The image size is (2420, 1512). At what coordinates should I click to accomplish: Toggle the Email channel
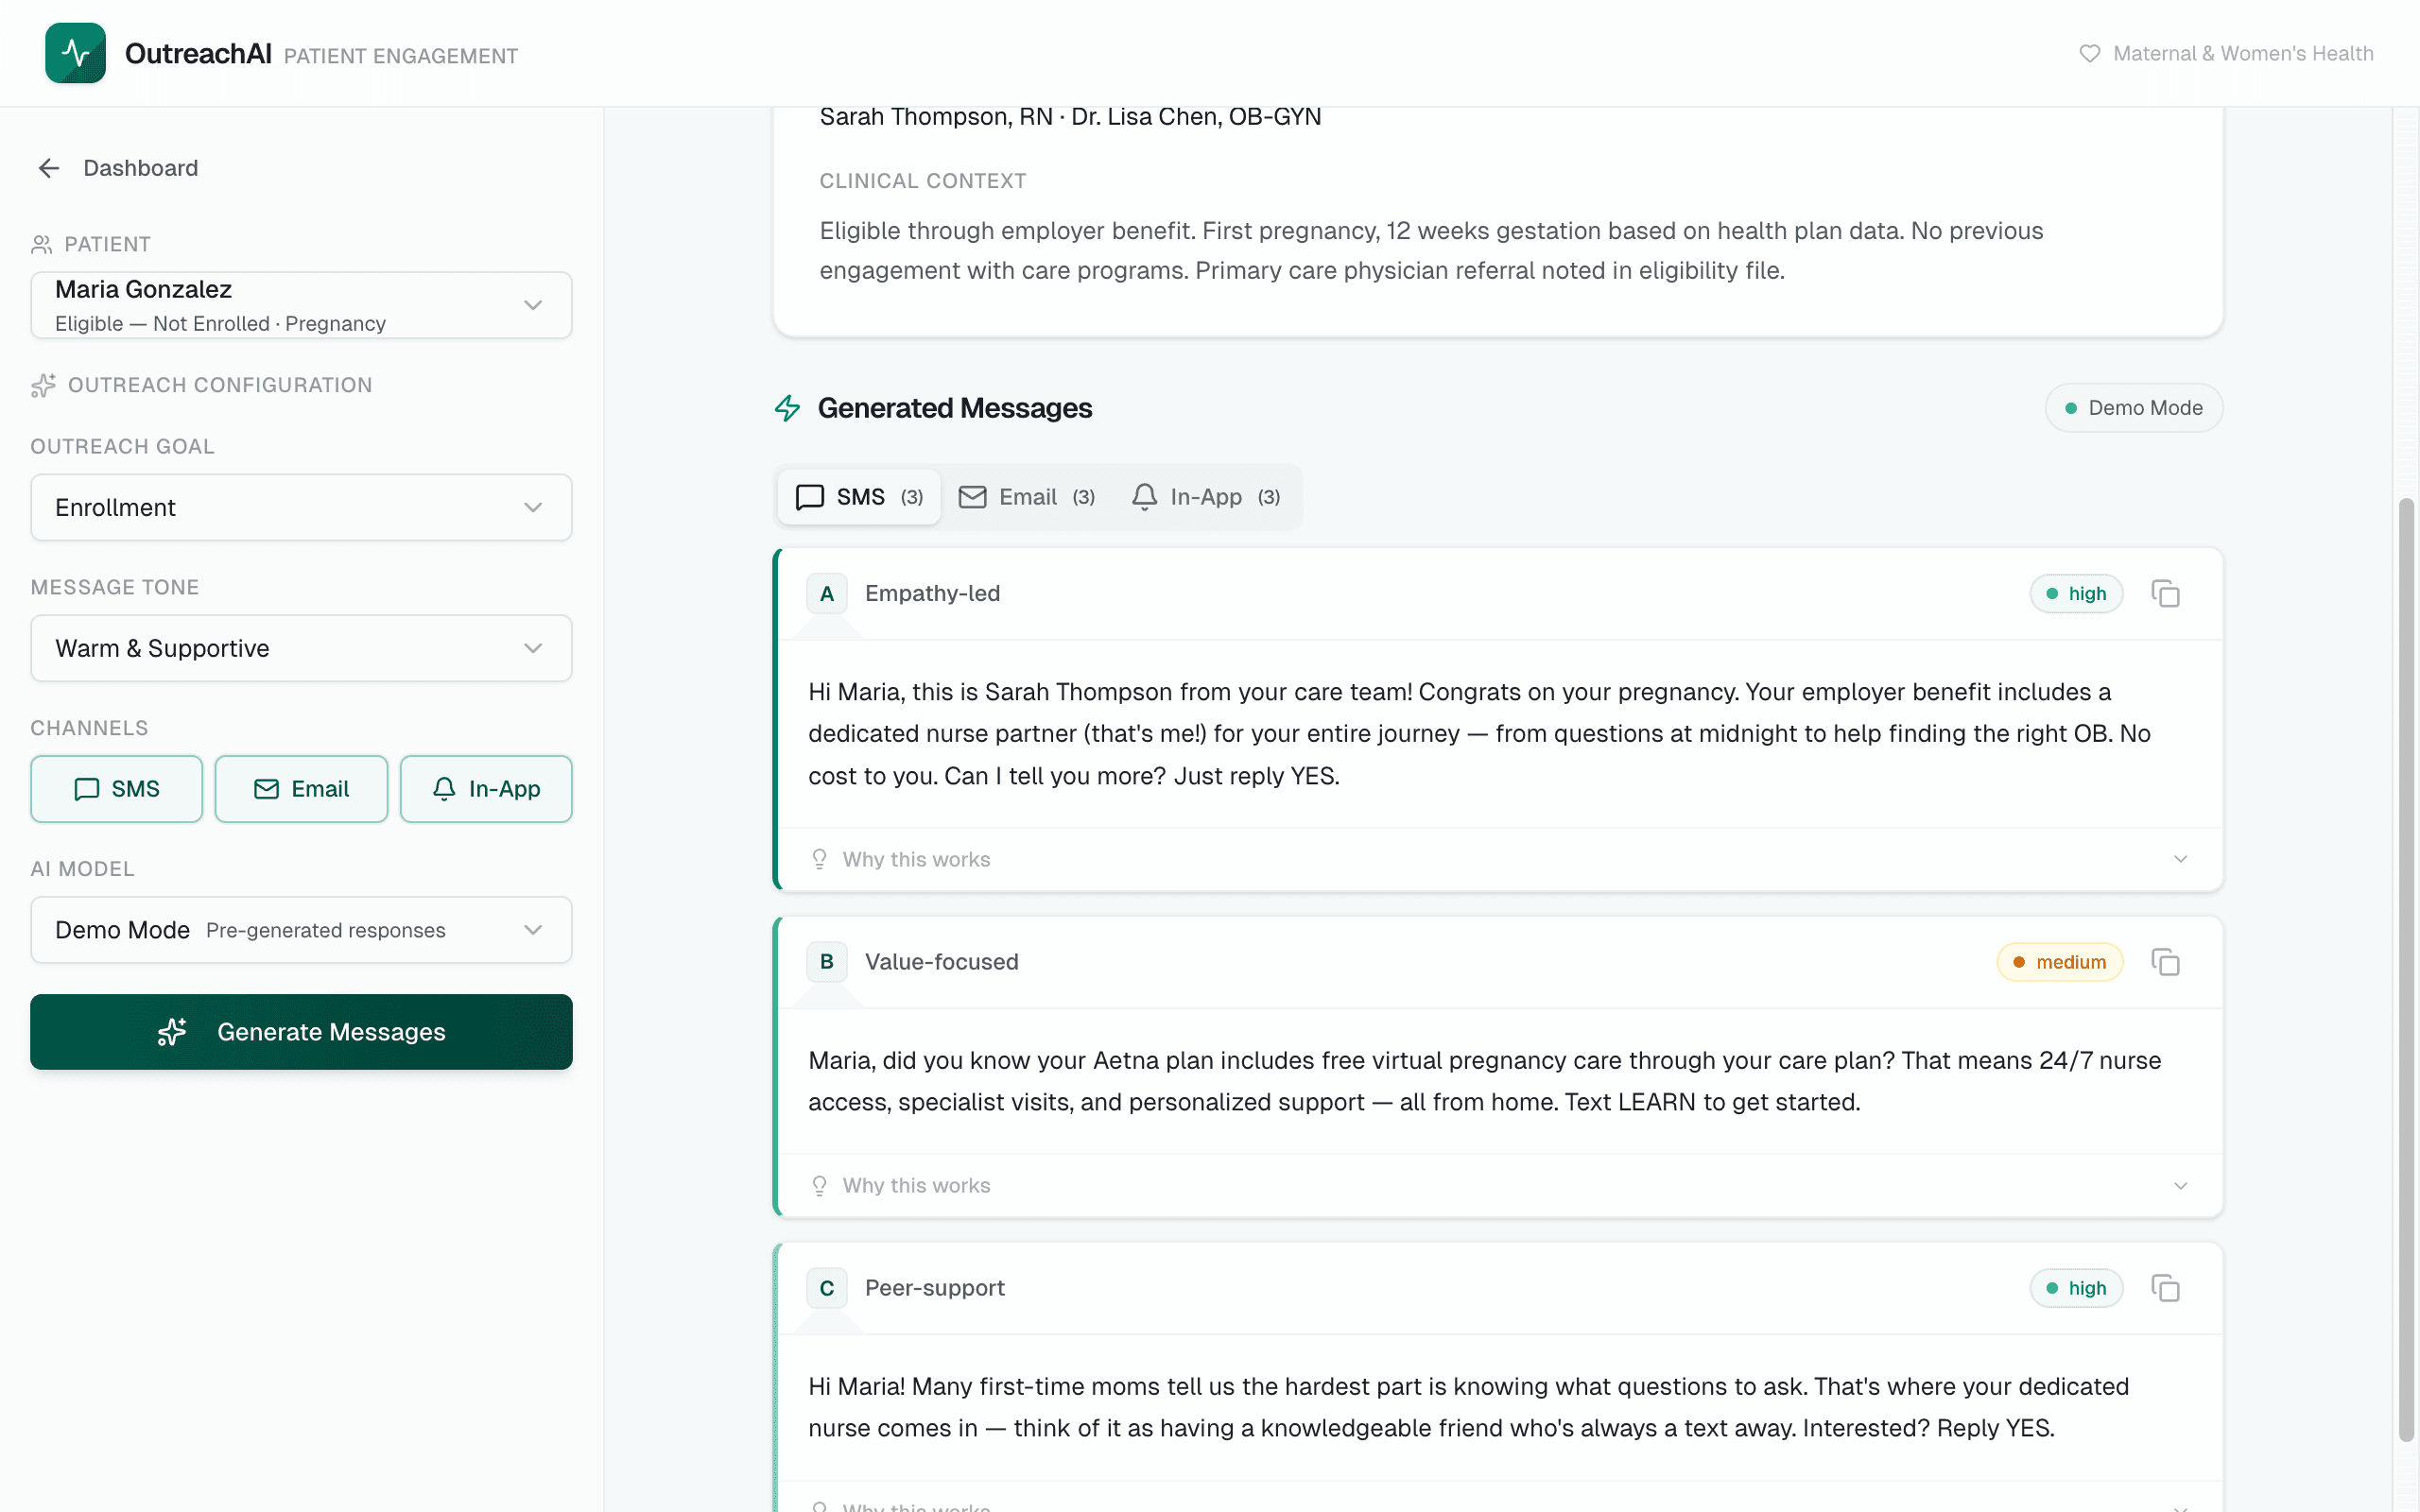click(x=300, y=789)
